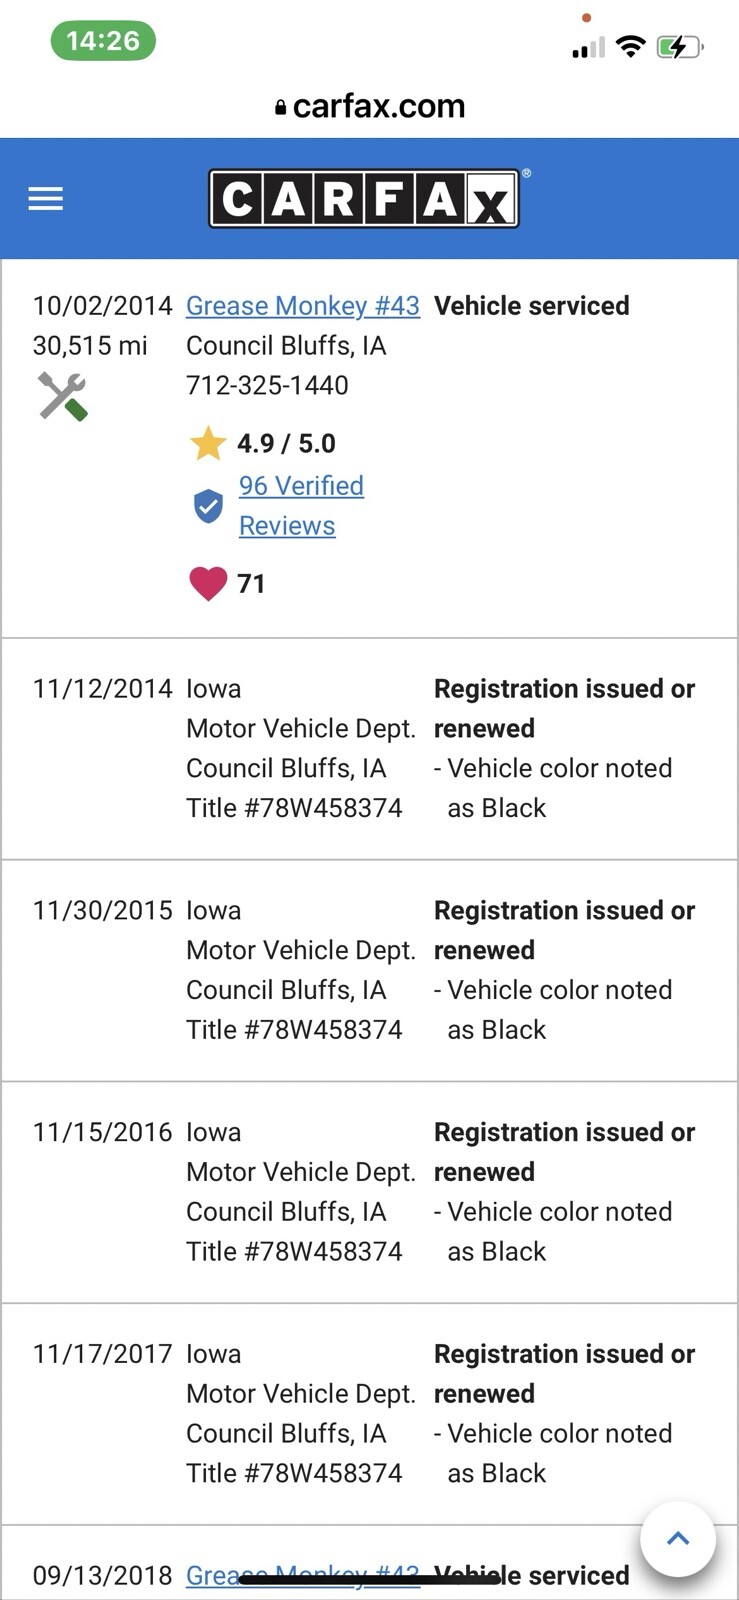Tap the pink heart favorites icon
Image resolution: width=739 pixels, height=1600 pixels.
[208, 583]
